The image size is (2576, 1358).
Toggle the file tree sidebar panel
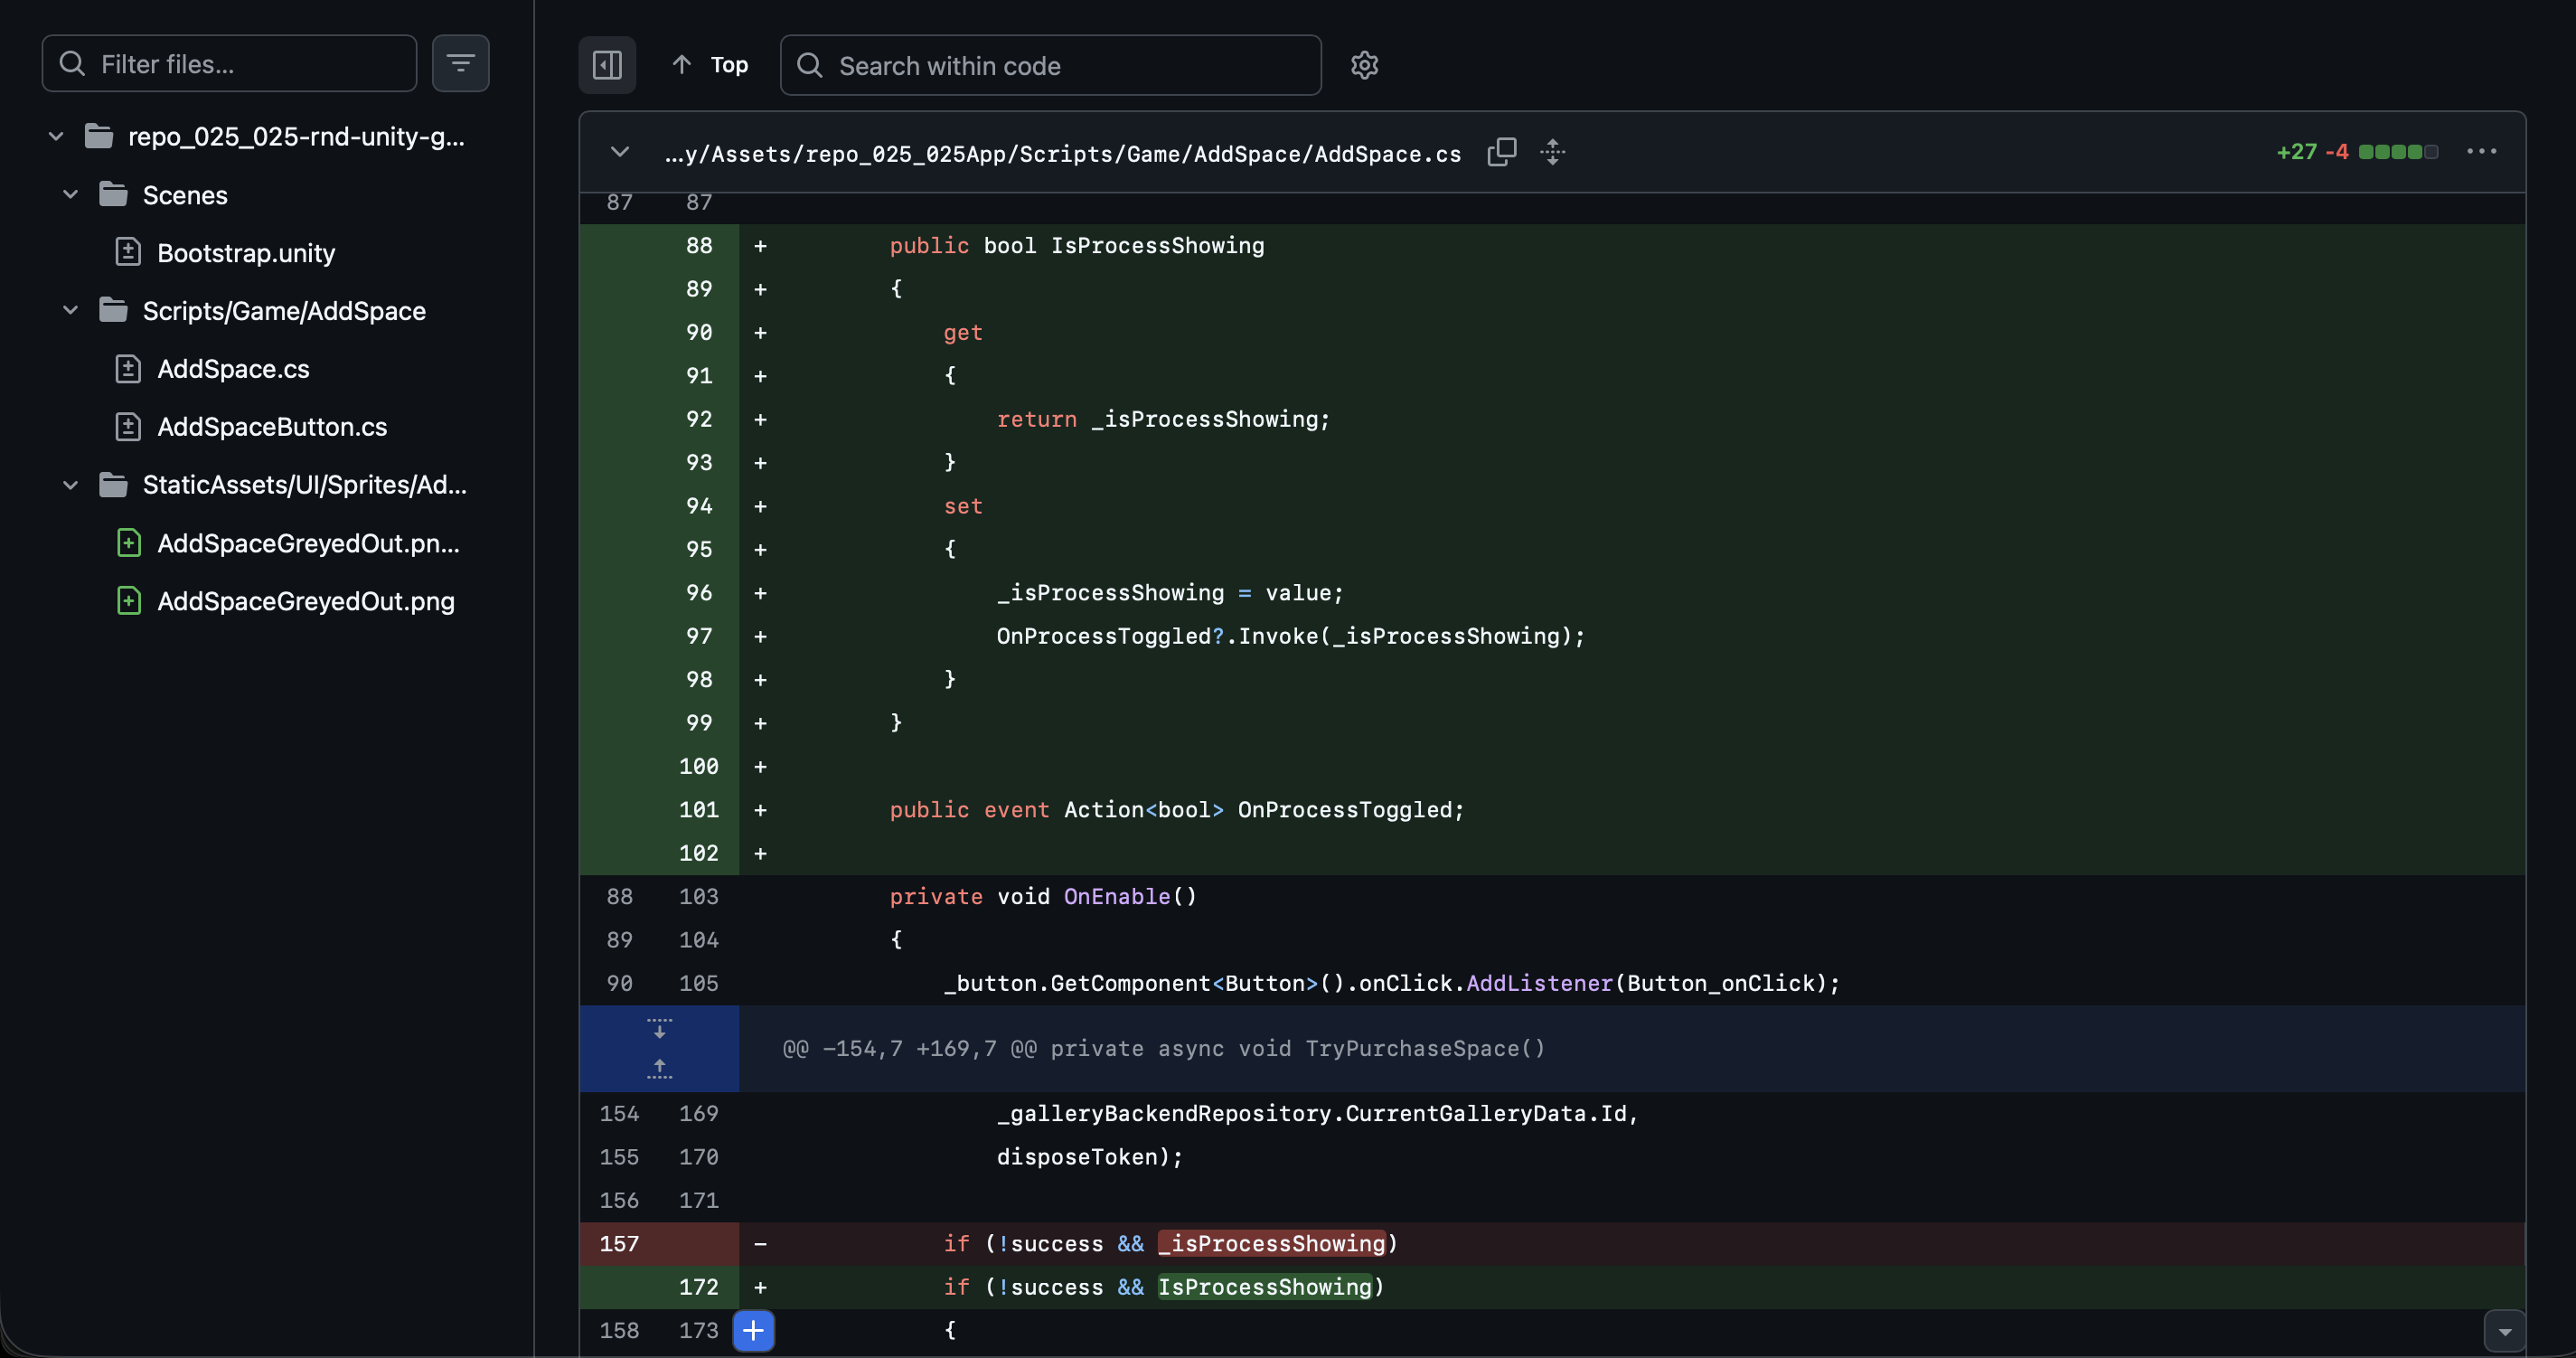pyautogui.click(x=607, y=65)
